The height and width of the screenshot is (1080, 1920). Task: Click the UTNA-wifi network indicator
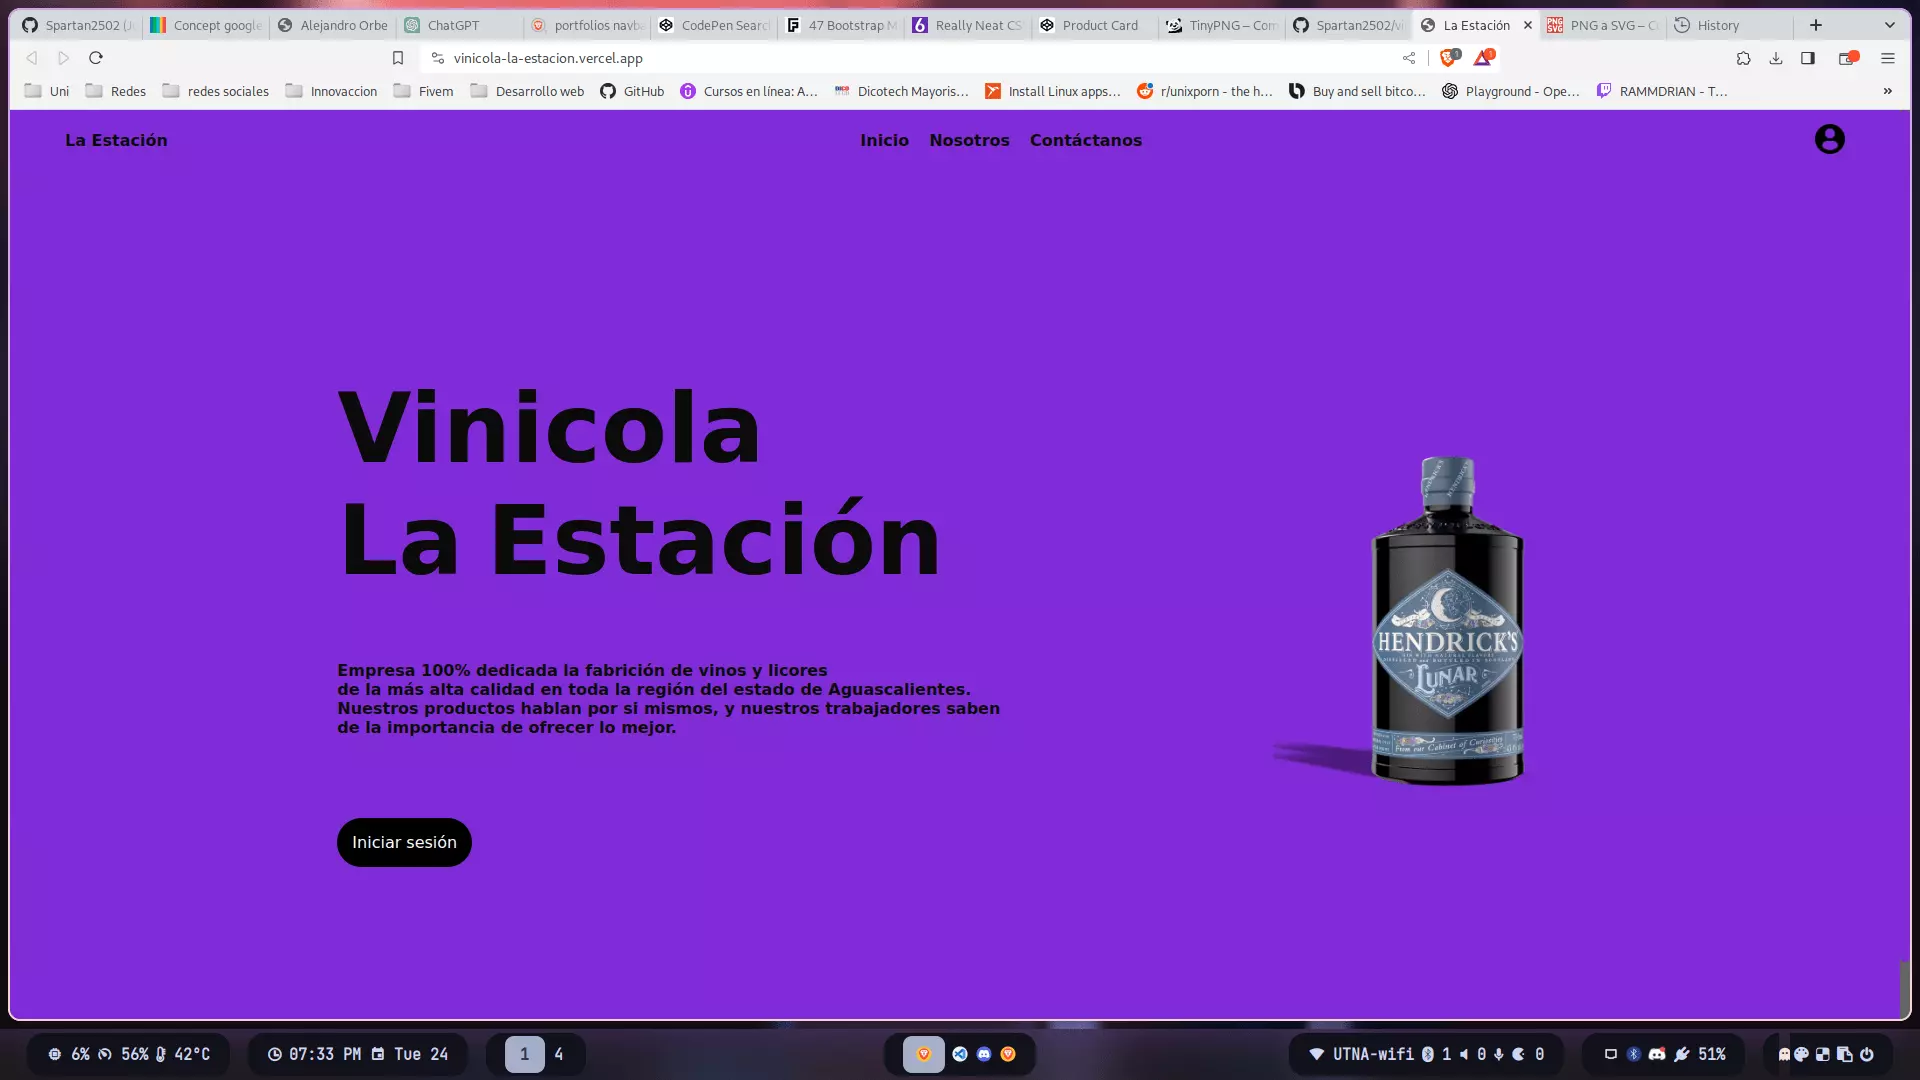[1362, 1054]
